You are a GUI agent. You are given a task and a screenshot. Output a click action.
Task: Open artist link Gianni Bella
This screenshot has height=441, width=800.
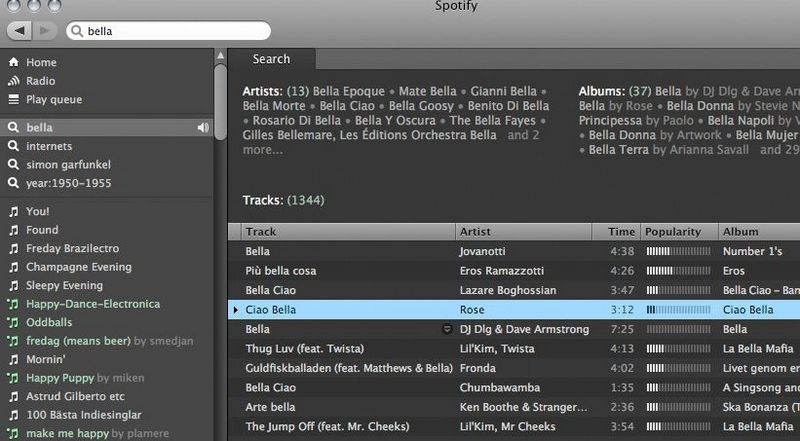click(504, 91)
